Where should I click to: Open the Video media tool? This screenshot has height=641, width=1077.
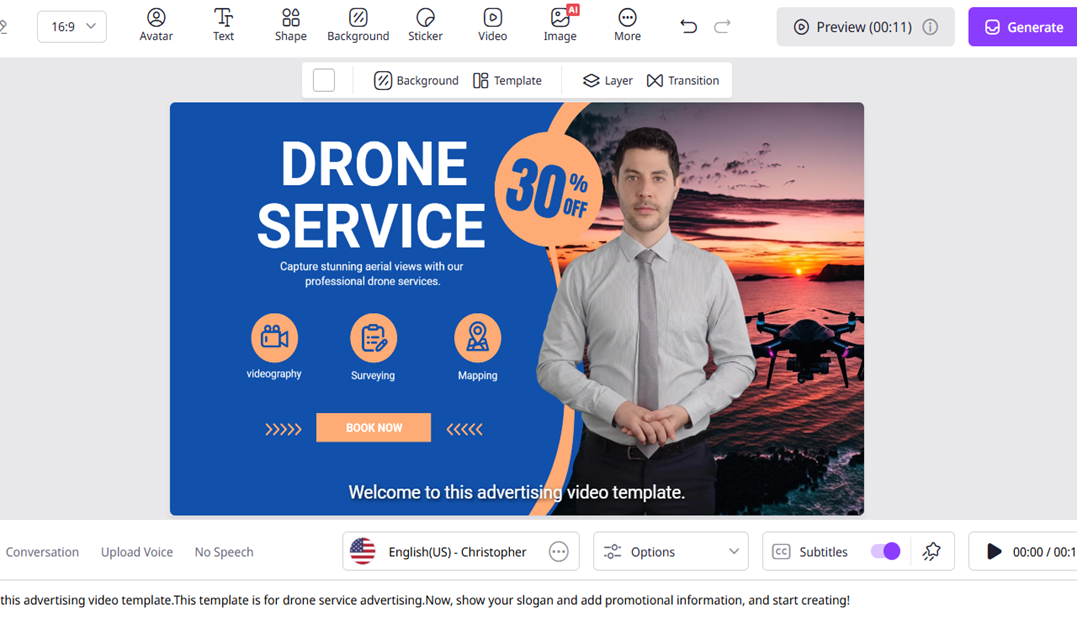point(492,25)
